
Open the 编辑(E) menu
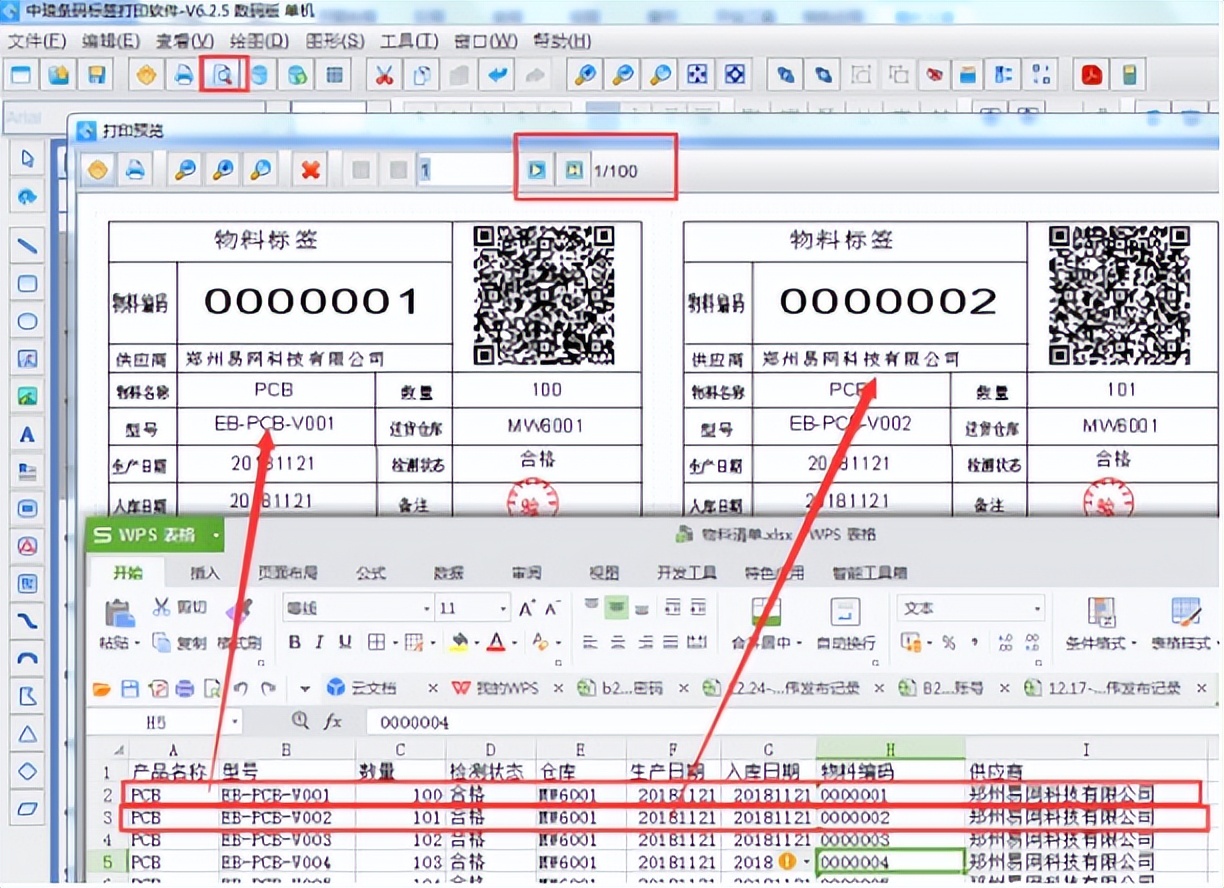click(x=111, y=41)
